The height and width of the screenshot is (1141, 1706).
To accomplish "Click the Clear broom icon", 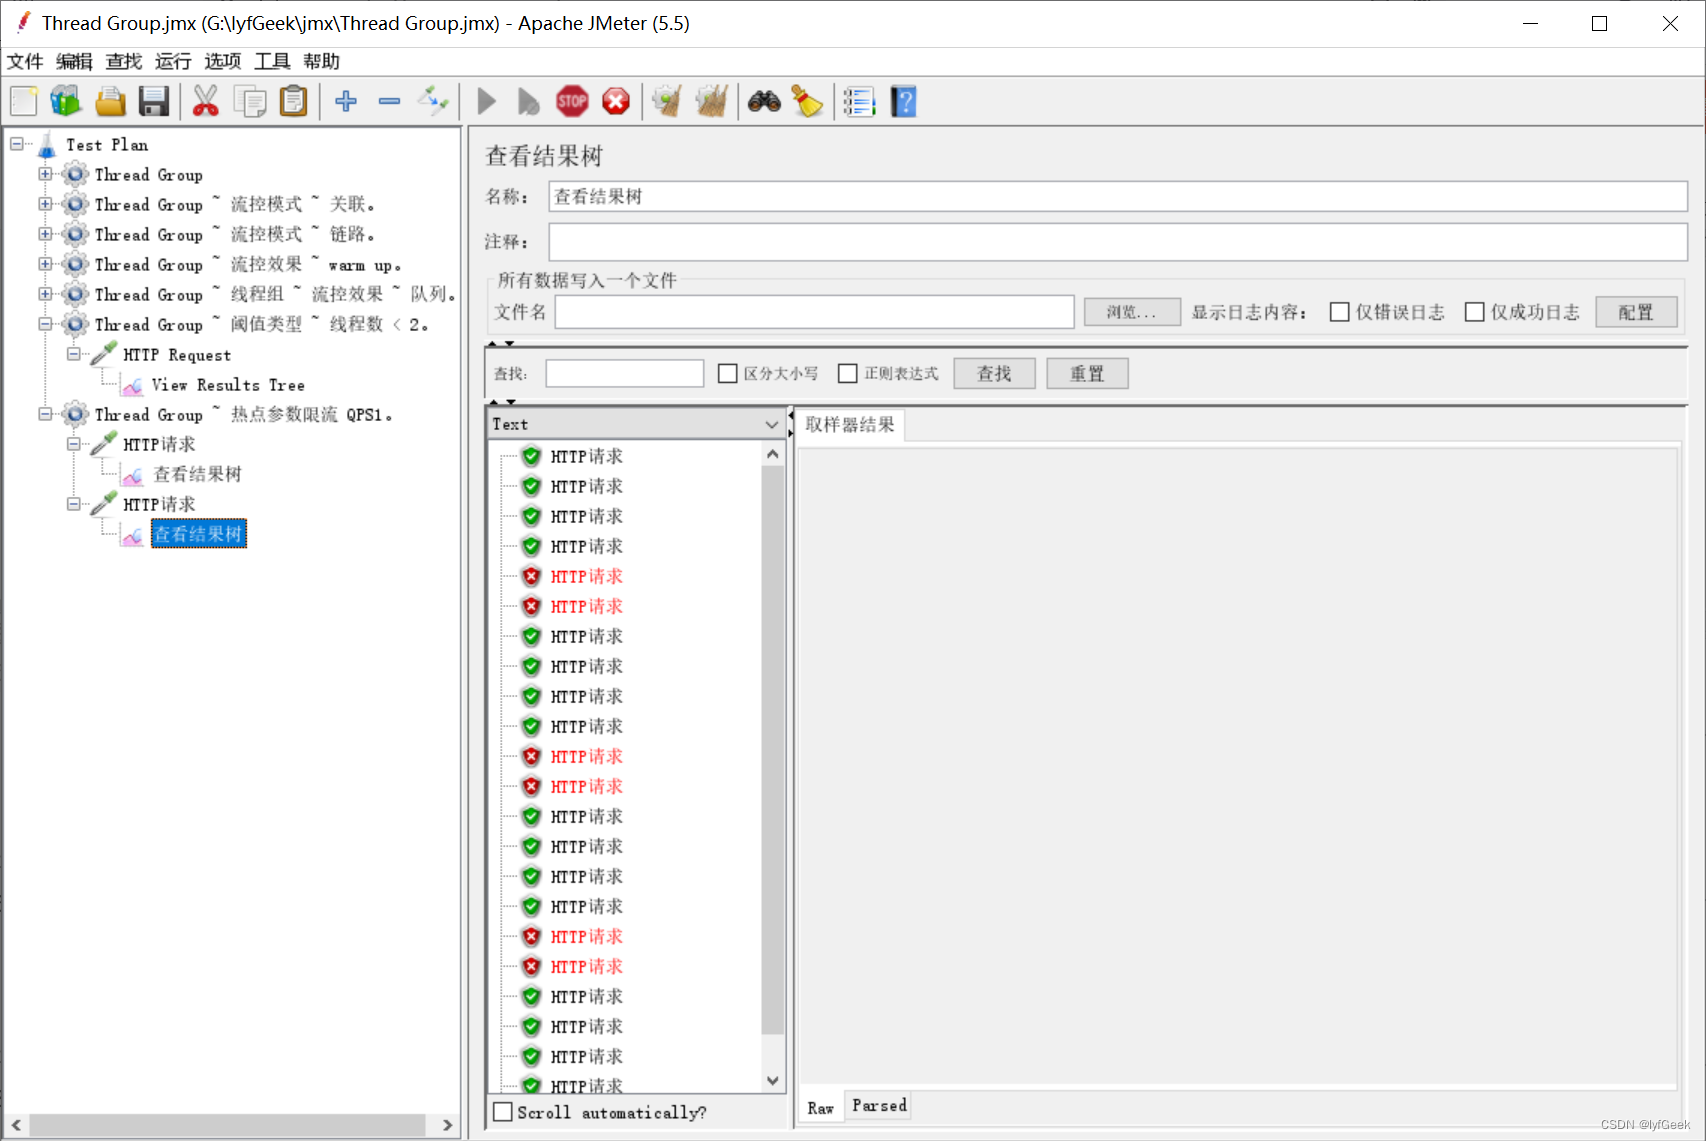I will tap(667, 101).
